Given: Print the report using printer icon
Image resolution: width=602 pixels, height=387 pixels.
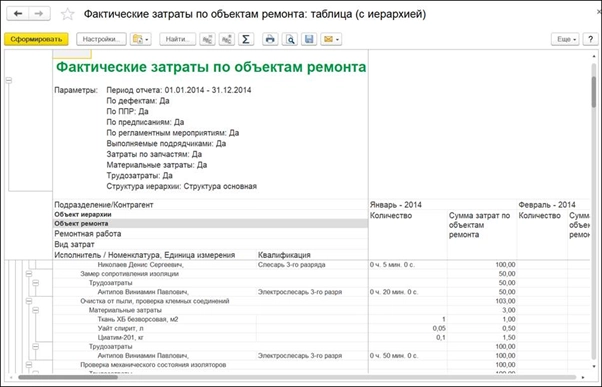Looking at the screenshot, I should 270,39.
